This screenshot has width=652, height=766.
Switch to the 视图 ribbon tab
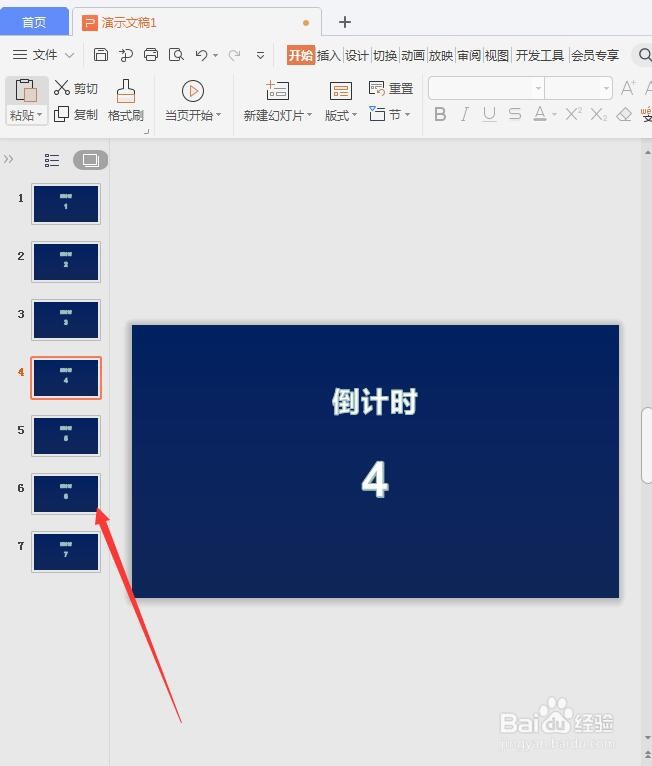[497, 56]
